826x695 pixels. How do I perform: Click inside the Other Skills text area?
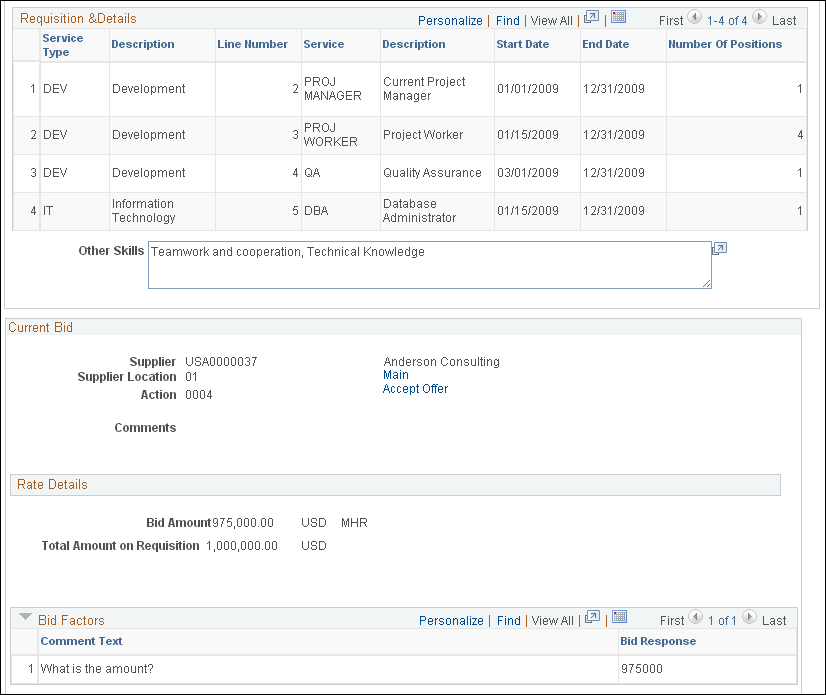(x=430, y=264)
